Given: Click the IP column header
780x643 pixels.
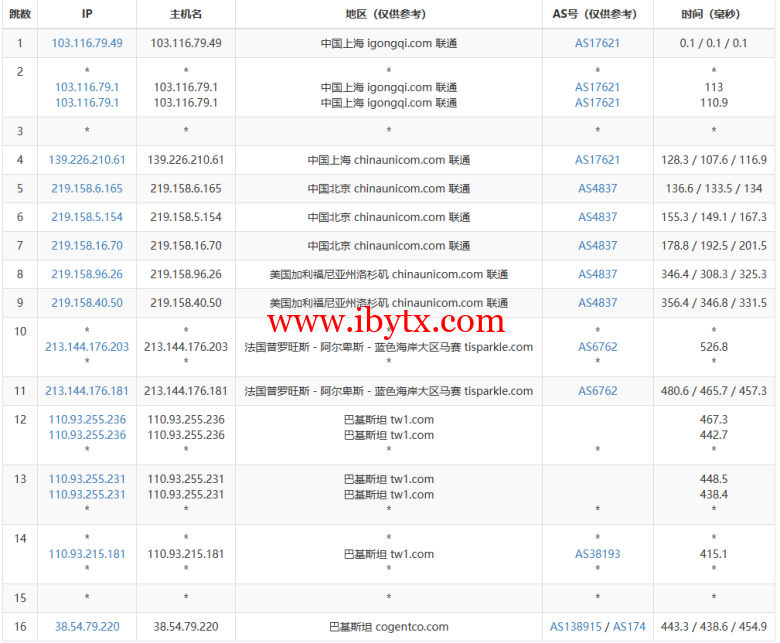Looking at the screenshot, I should 87,14.
